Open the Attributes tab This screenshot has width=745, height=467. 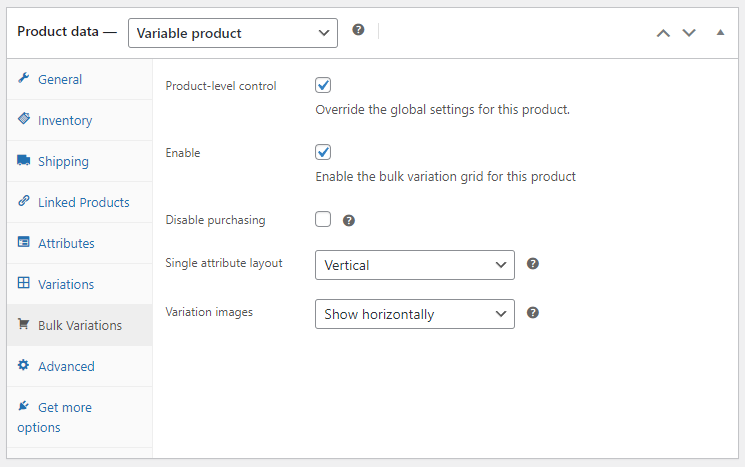80,243
